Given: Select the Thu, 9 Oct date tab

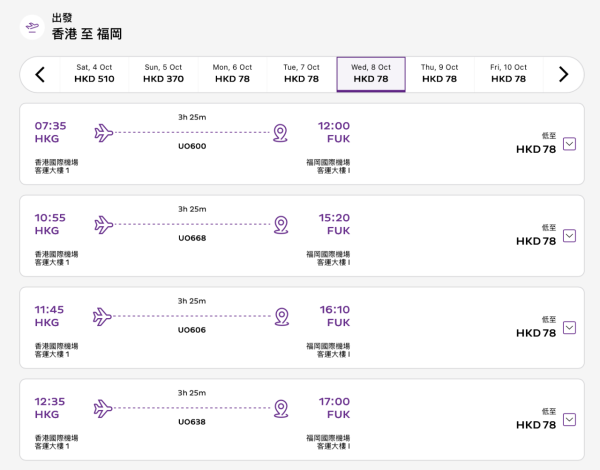Looking at the screenshot, I should click(x=440, y=73).
